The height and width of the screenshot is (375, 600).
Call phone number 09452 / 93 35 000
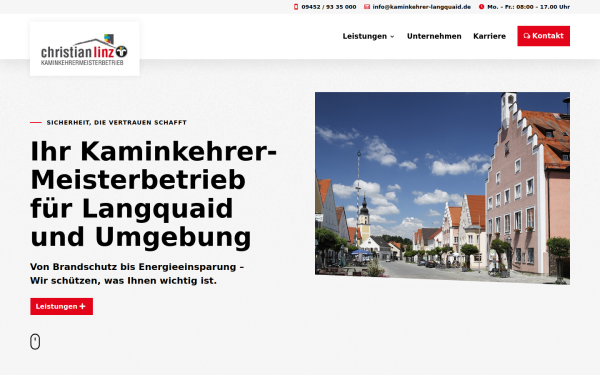click(329, 7)
